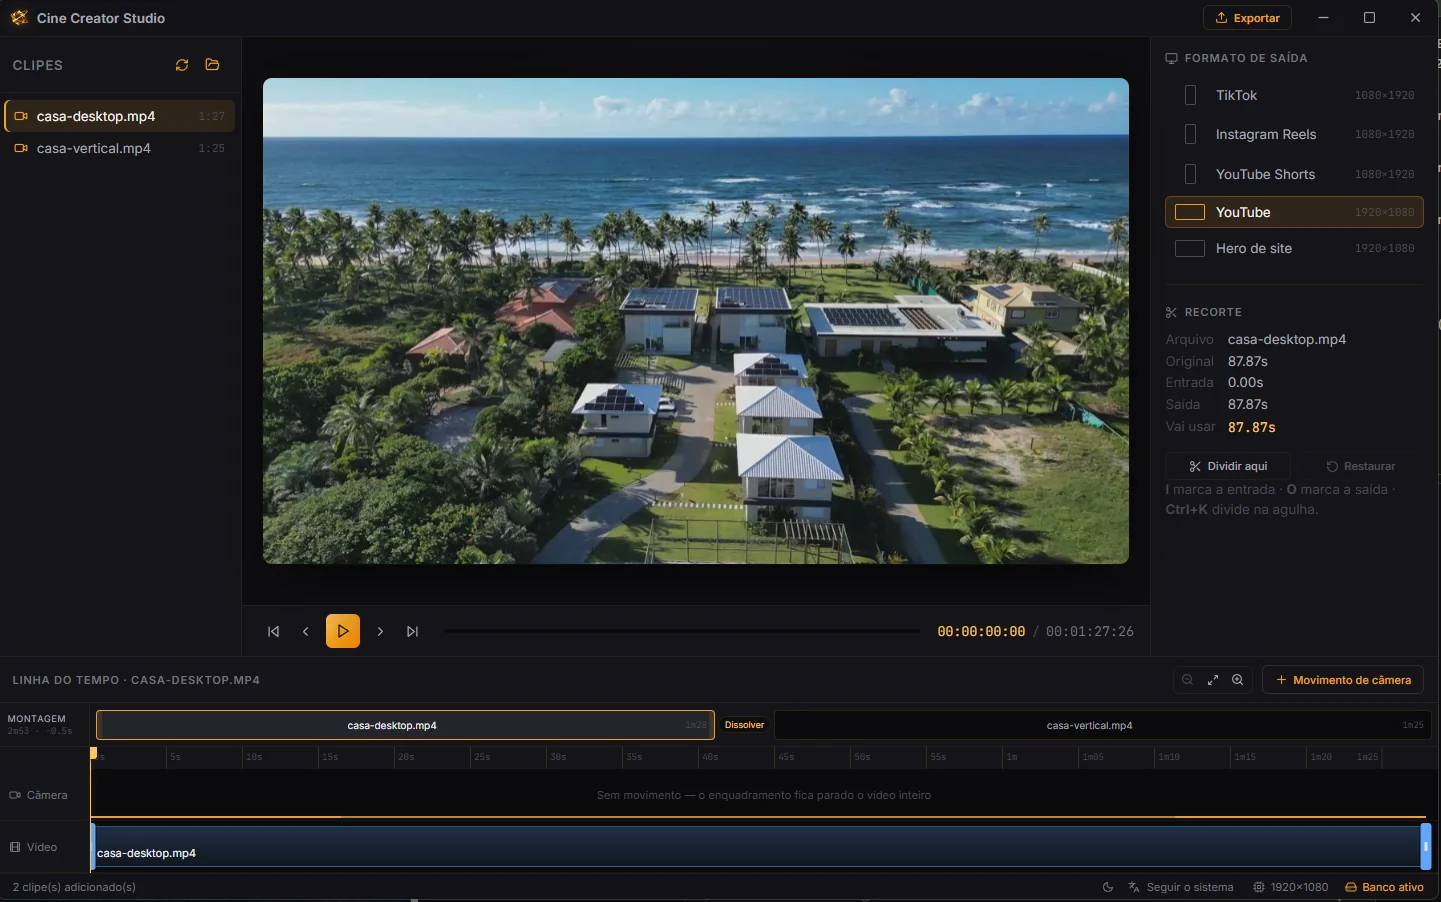
Task: Select casa-desktop.mp4 in clips list
Action: pyautogui.click(x=119, y=116)
